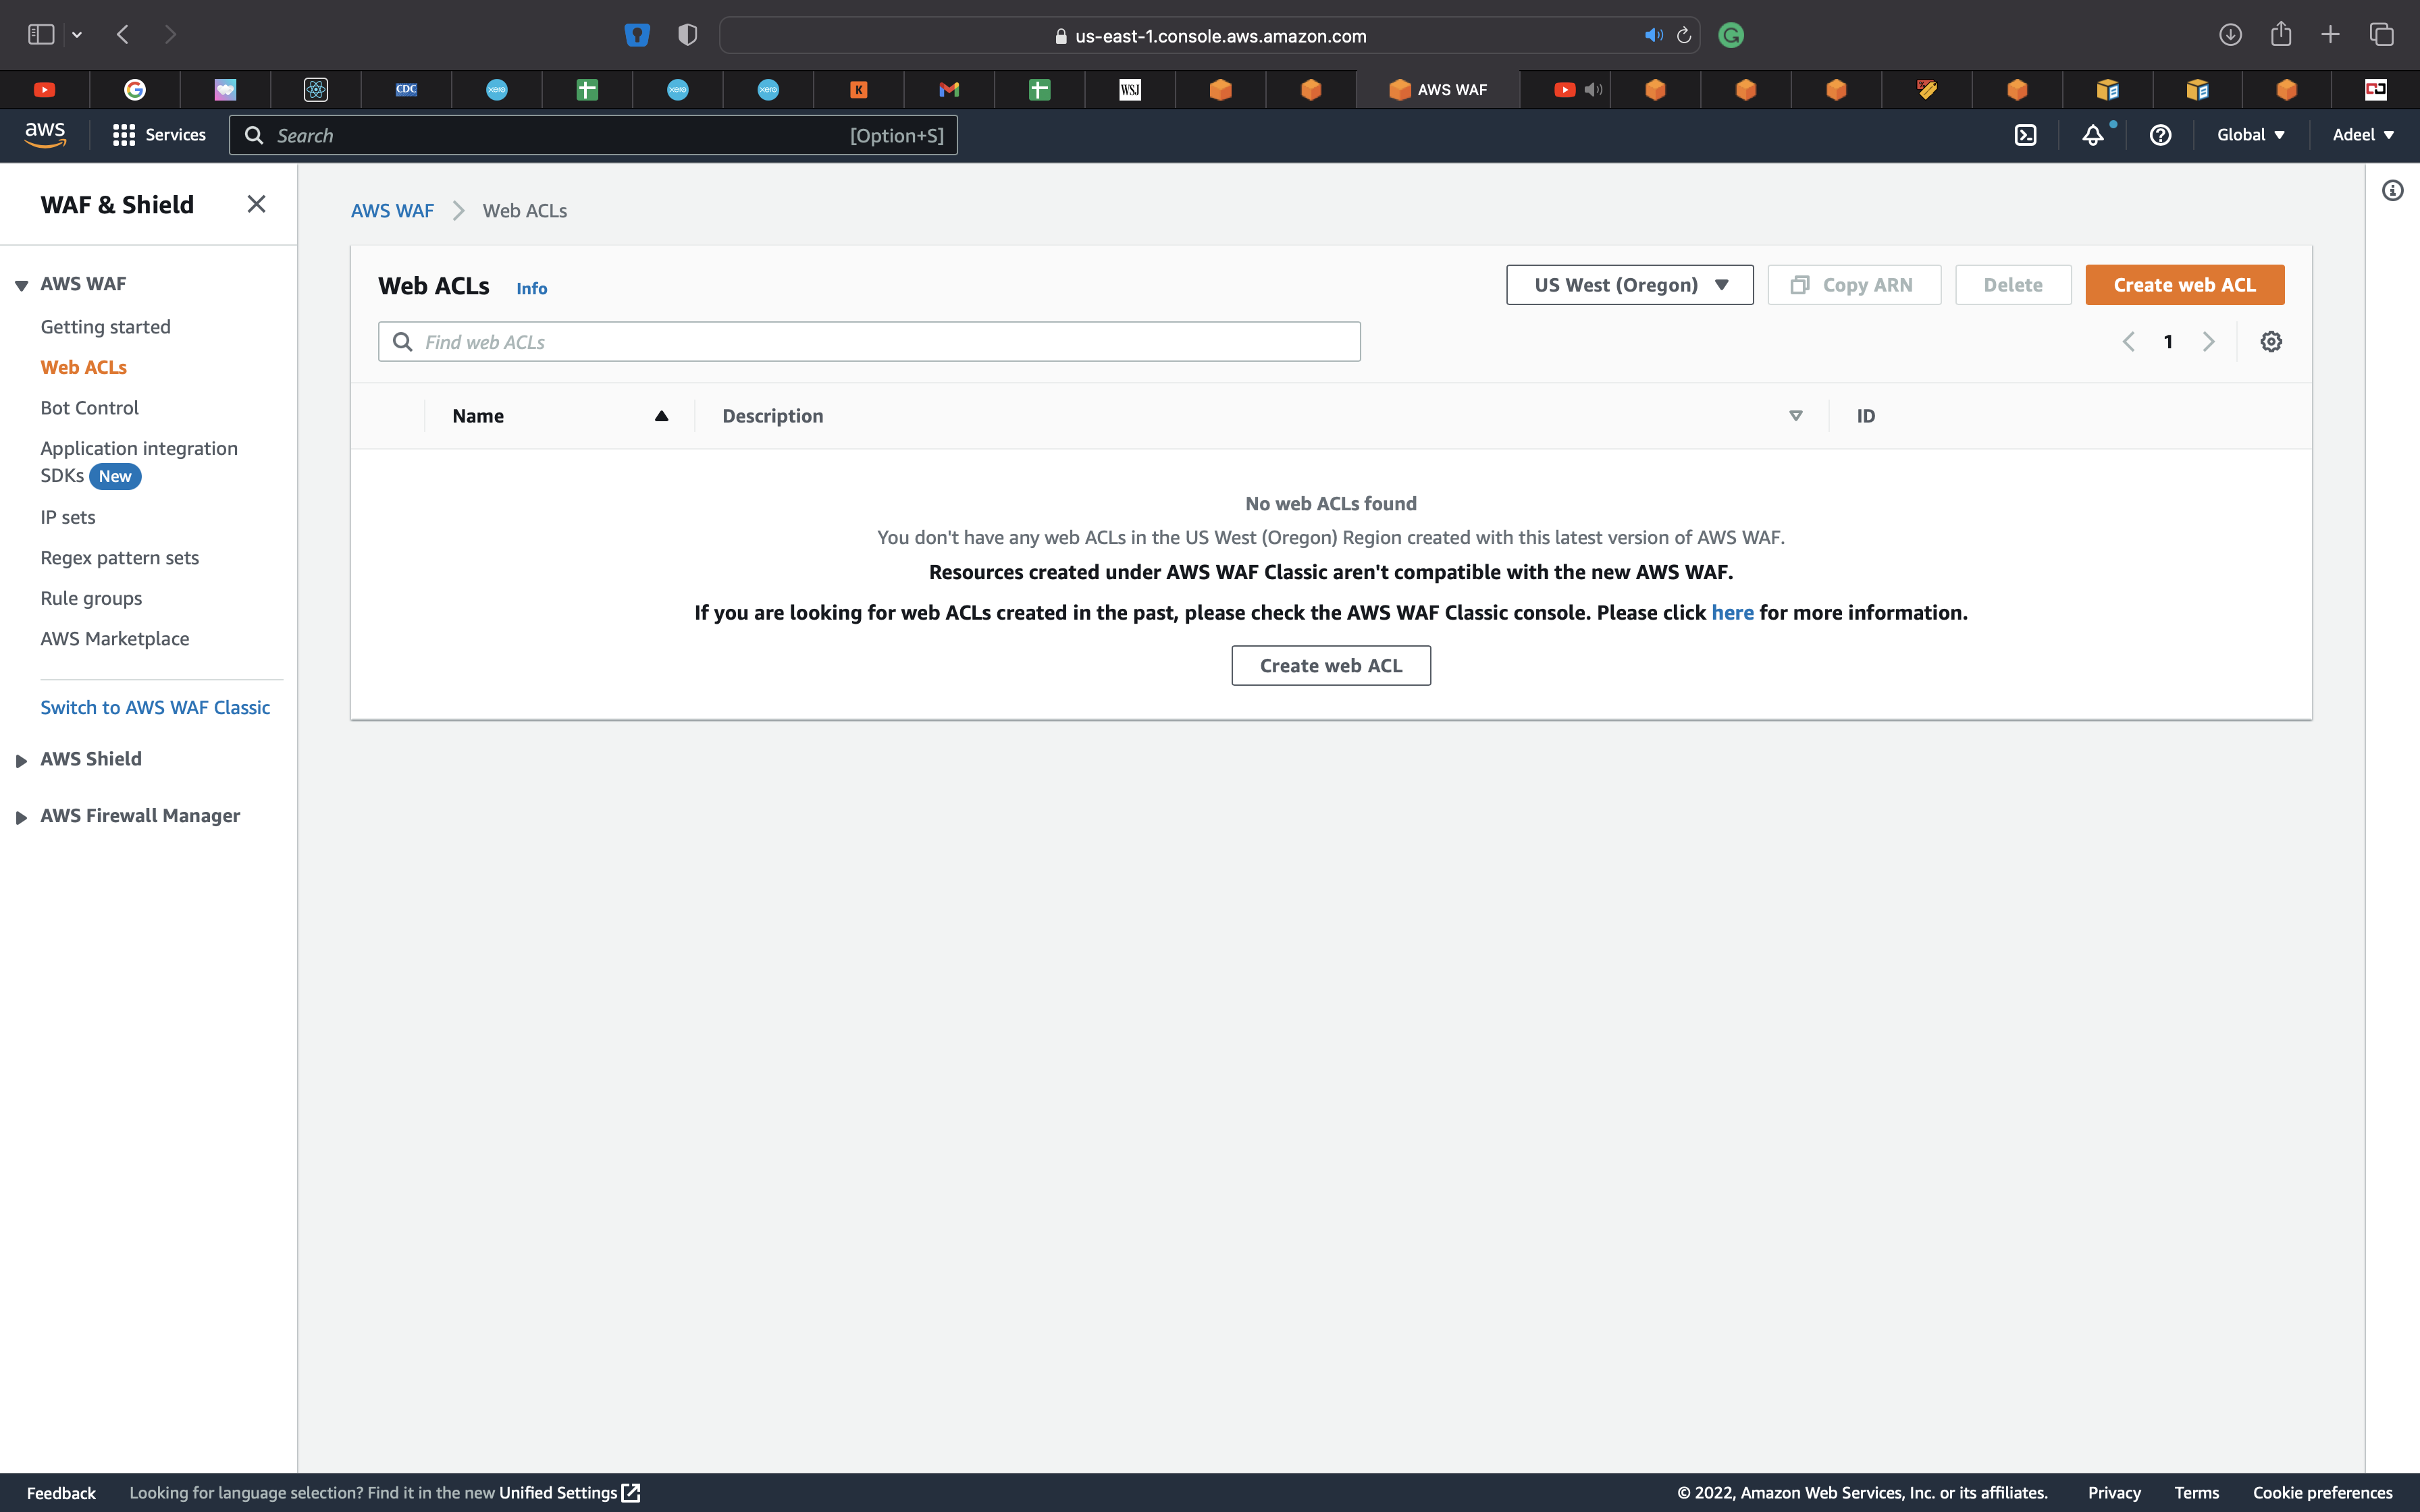The width and height of the screenshot is (2420, 1512).
Task: Click the audio indicator in the address bar
Action: pyautogui.click(x=1654, y=35)
